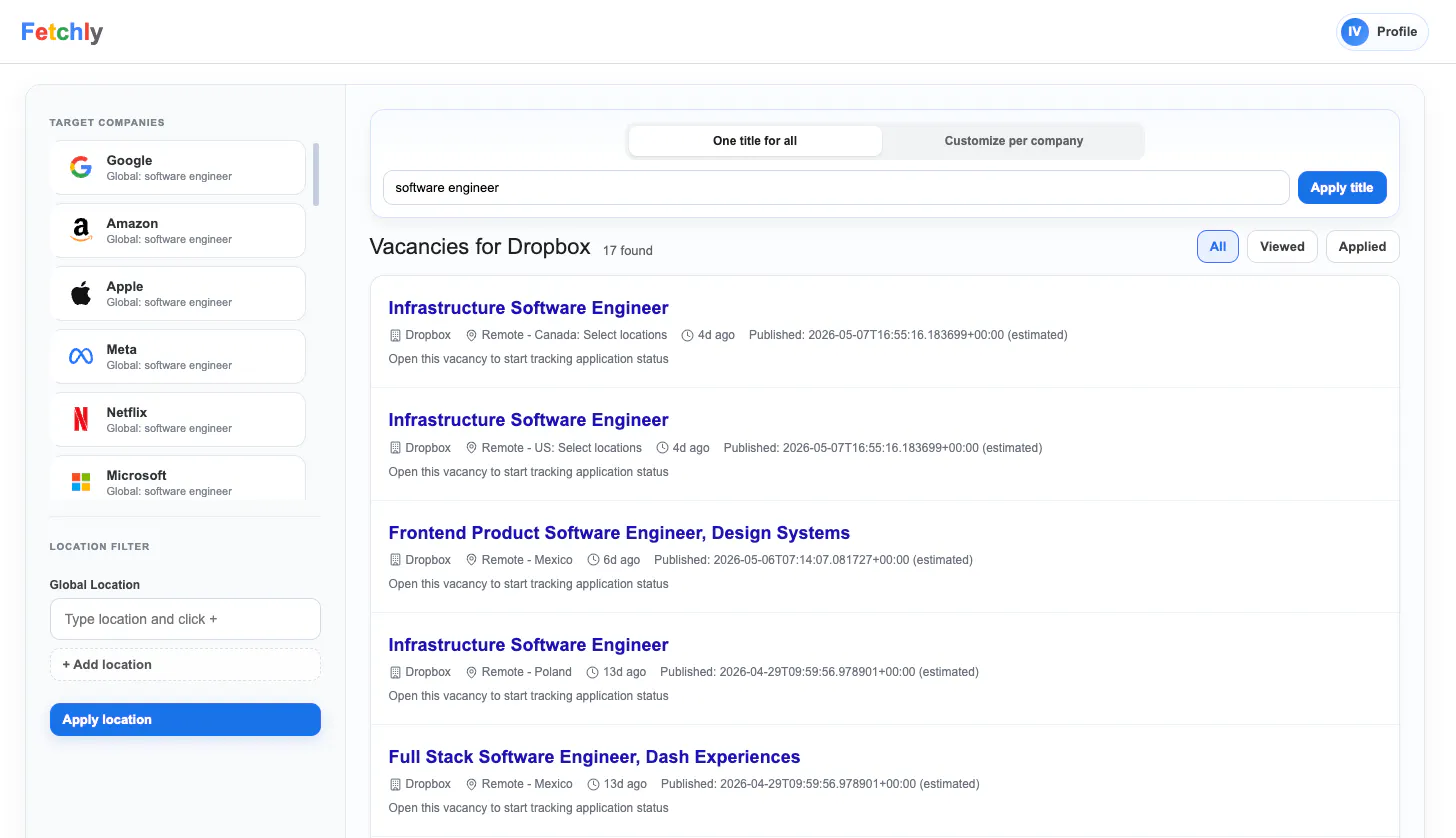Select Netflix company card
The image size is (1456, 838).
pos(177,419)
